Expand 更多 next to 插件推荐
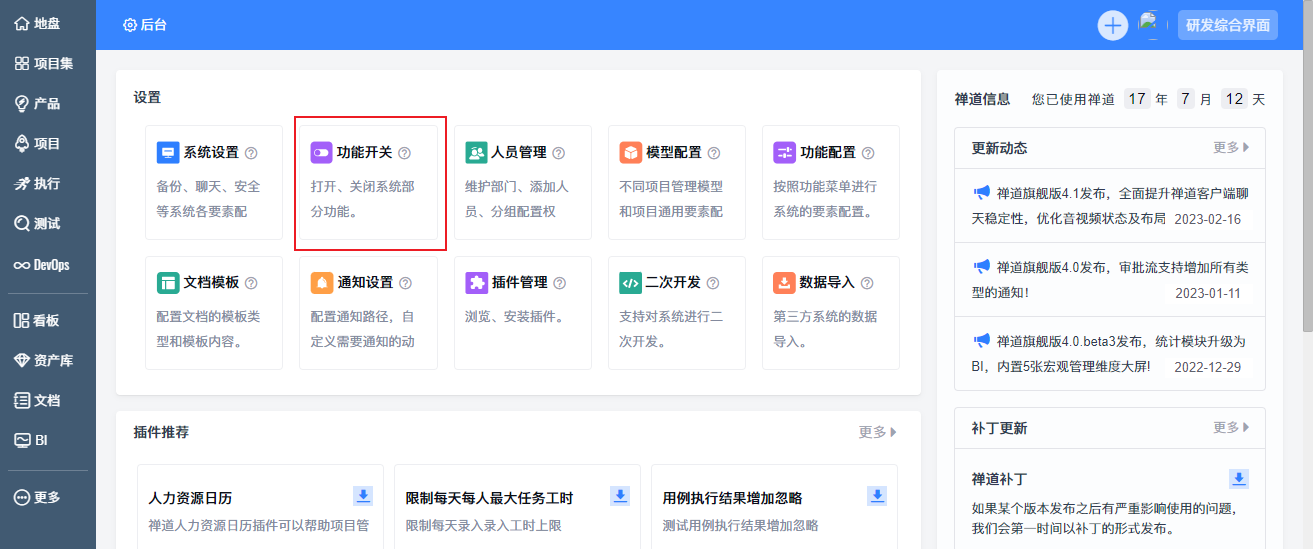The height and width of the screenshot is (549, 1313). click(x=877, y=432)
